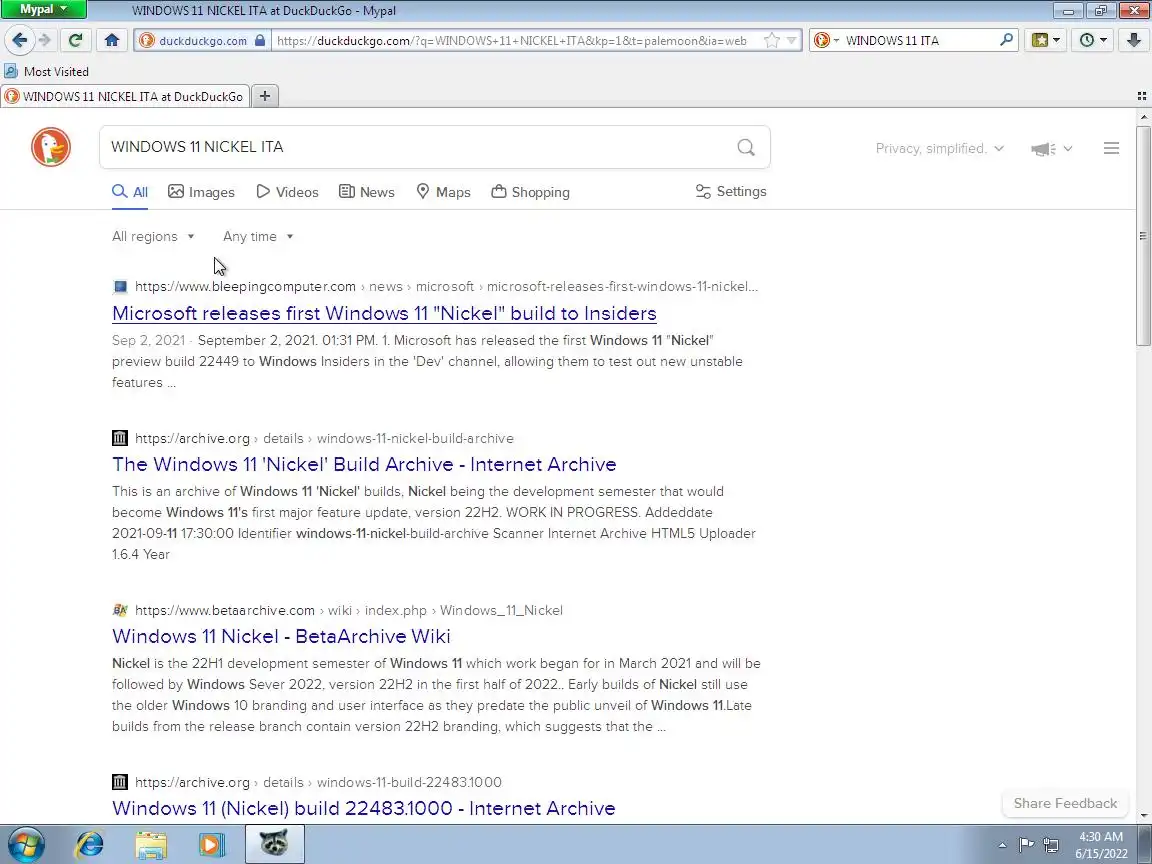1152x864 pixels.
Task: Switch to Images results
Action: [201, 192]
